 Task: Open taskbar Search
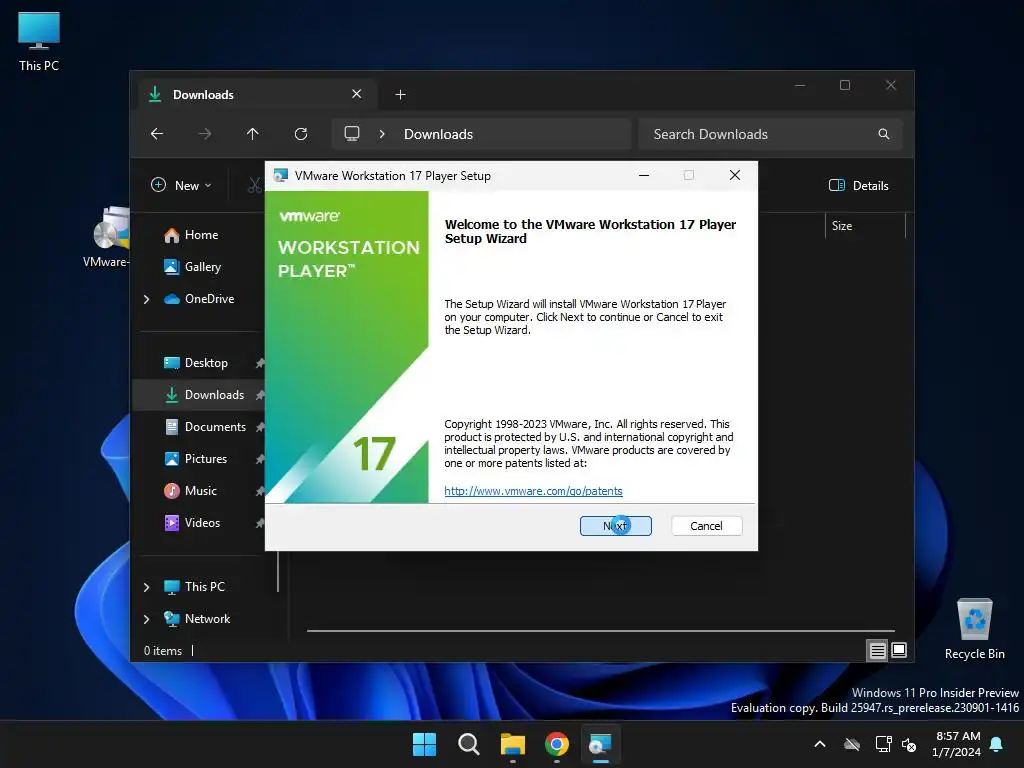click(469, 744)
